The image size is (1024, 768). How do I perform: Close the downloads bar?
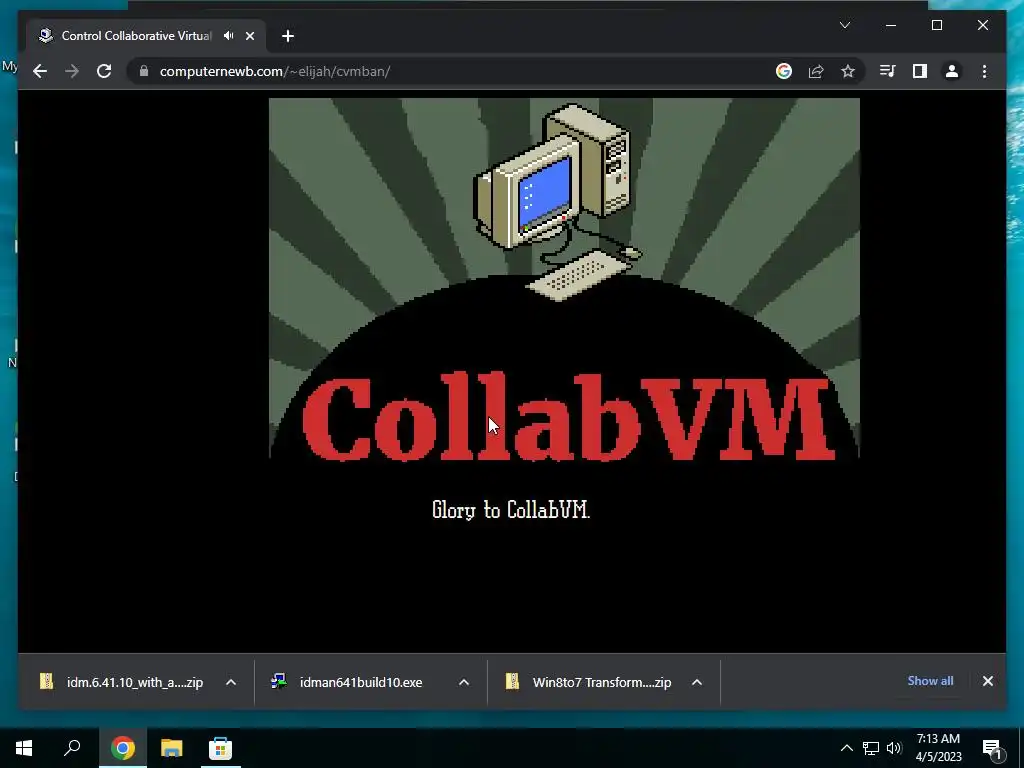987,681
